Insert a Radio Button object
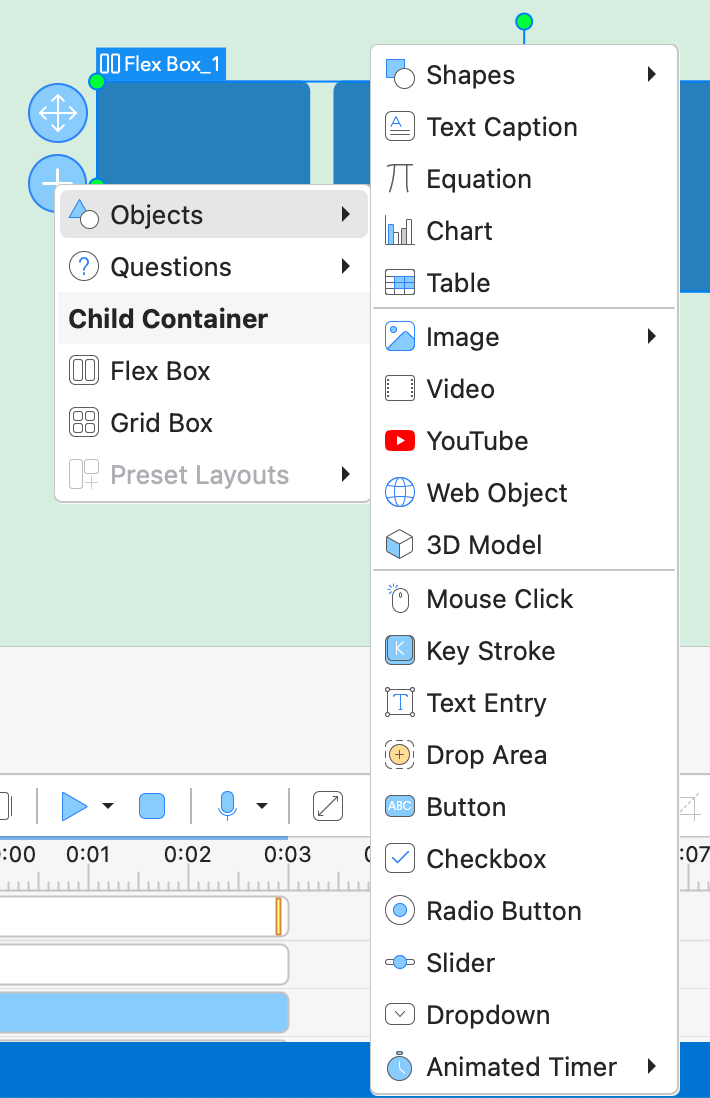This screenshot has height=1098, width=710. [503, 911]
